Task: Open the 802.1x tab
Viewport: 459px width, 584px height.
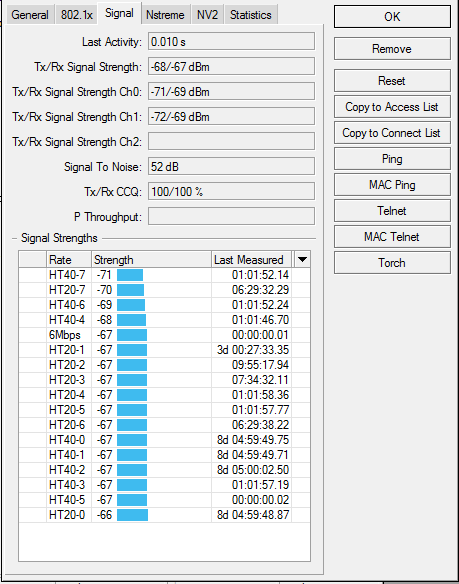Action: coord(76,15)
